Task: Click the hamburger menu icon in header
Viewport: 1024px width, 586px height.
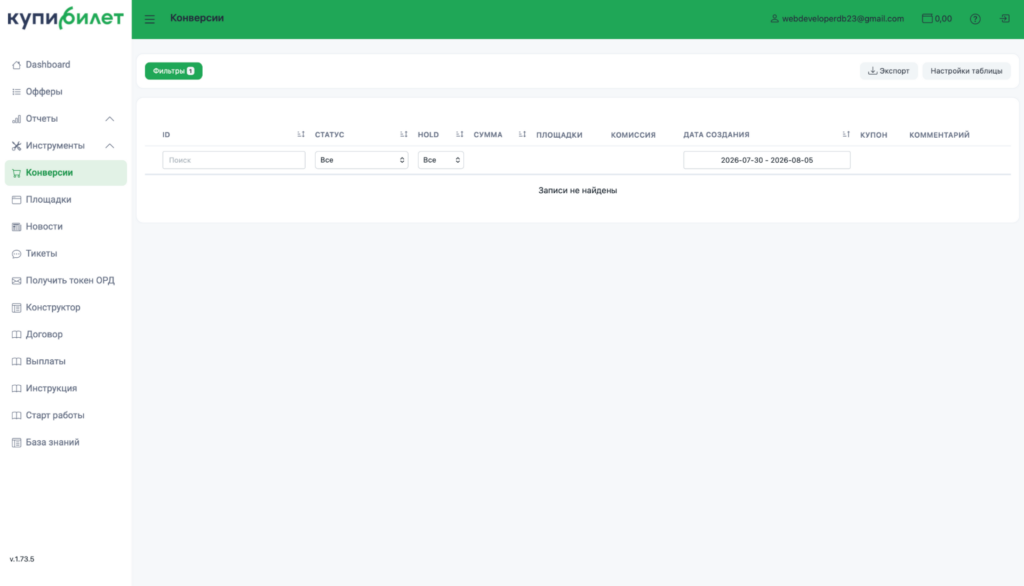Action: pyautogui.click(x=150, y=19)
